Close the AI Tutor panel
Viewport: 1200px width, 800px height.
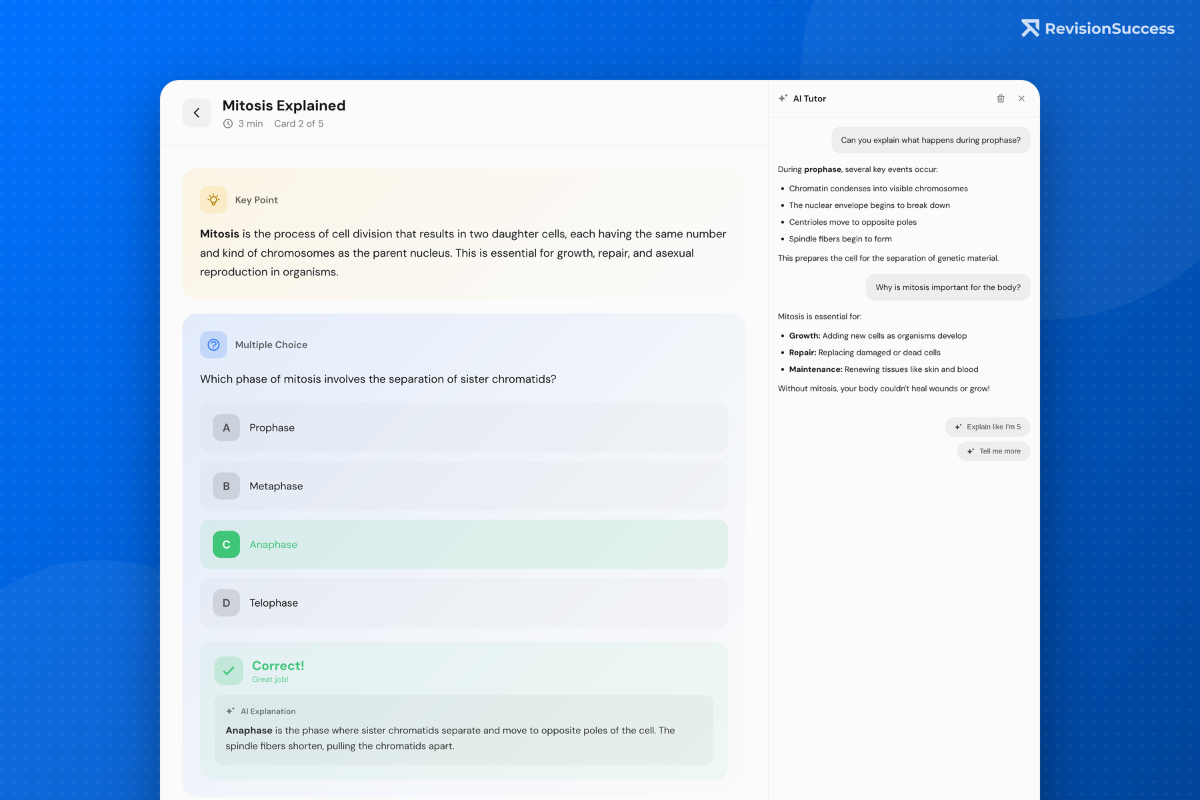tap(1021, 98)
